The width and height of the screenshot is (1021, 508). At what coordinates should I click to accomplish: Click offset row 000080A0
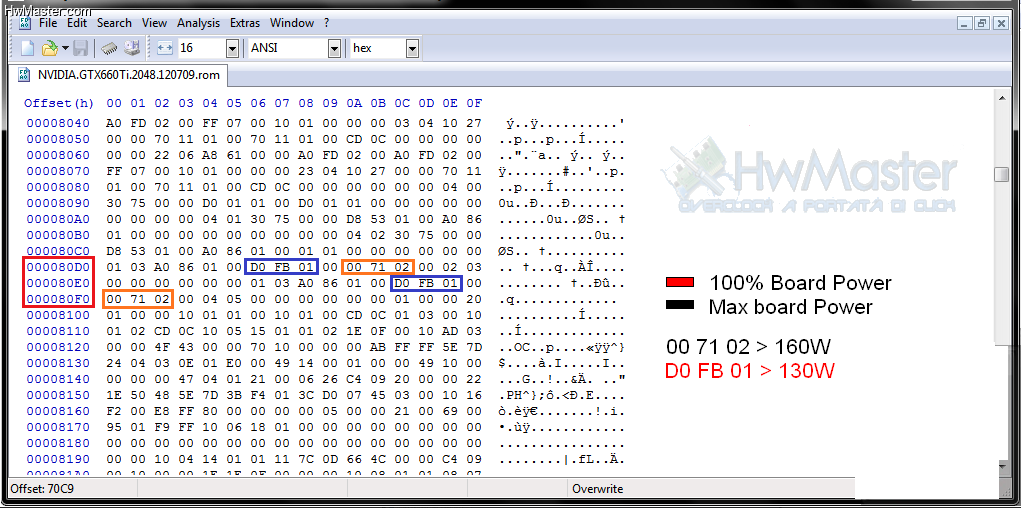click(58, 219)
